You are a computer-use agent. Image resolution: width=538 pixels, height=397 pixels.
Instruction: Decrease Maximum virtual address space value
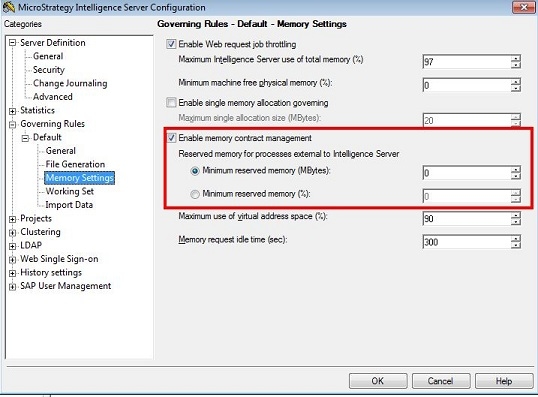516,222
